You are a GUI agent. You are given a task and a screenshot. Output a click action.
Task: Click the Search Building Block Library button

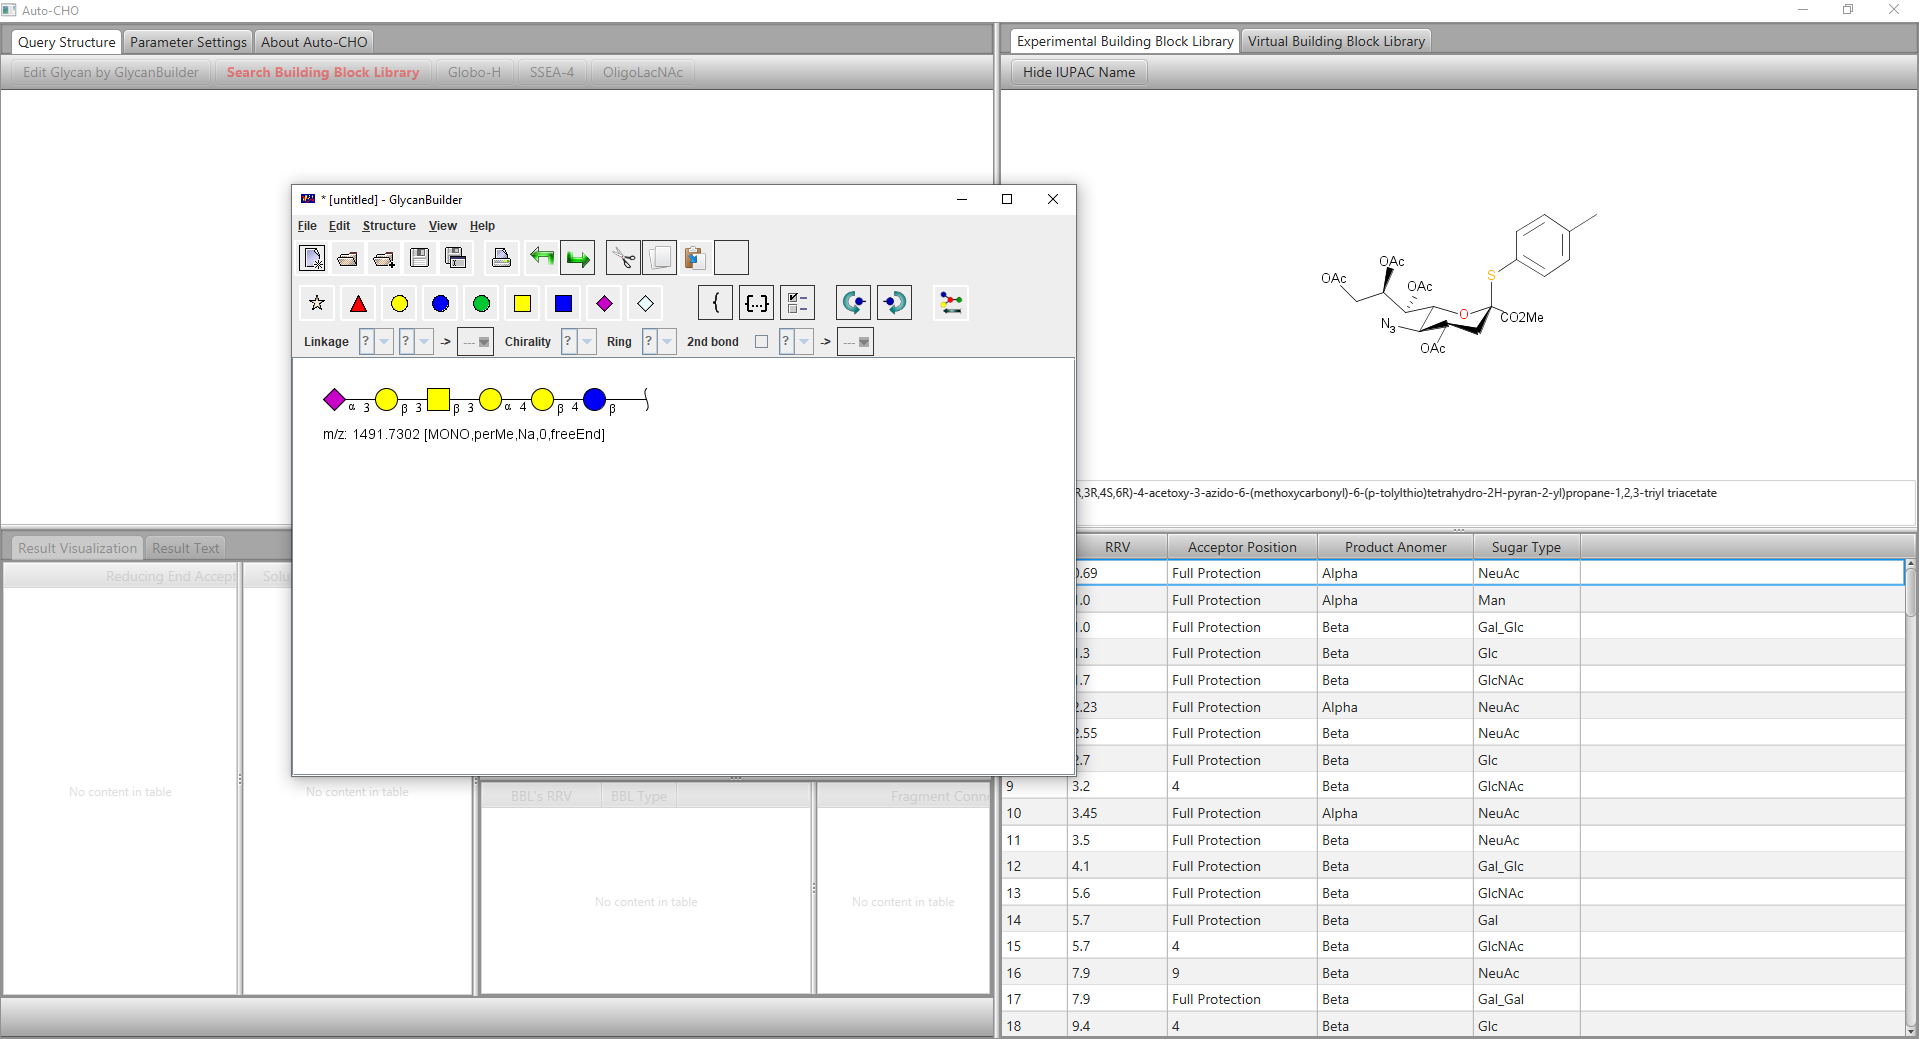tap(322, 72)
